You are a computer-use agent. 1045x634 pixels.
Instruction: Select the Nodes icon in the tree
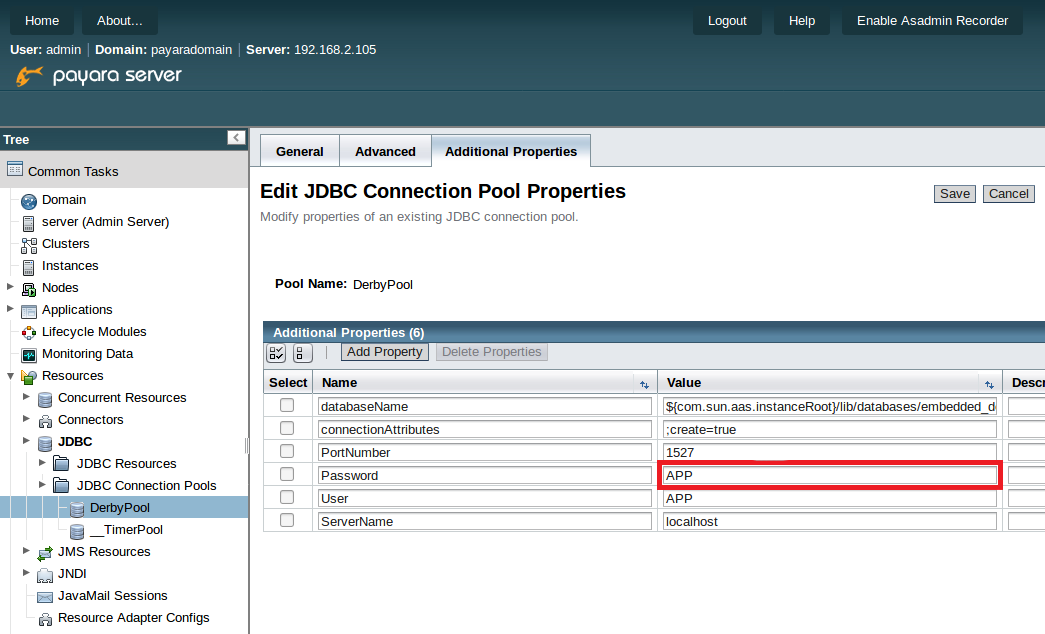29,289
